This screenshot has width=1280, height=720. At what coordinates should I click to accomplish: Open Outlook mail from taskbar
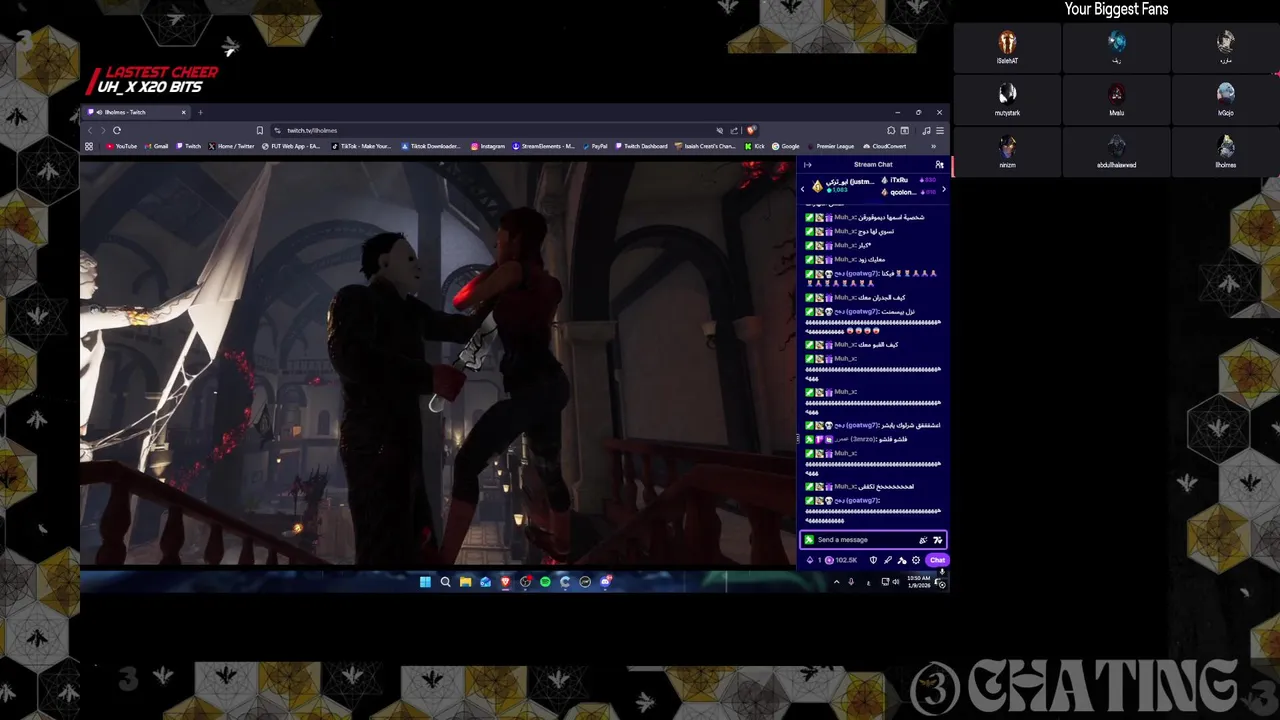[485, 582]
